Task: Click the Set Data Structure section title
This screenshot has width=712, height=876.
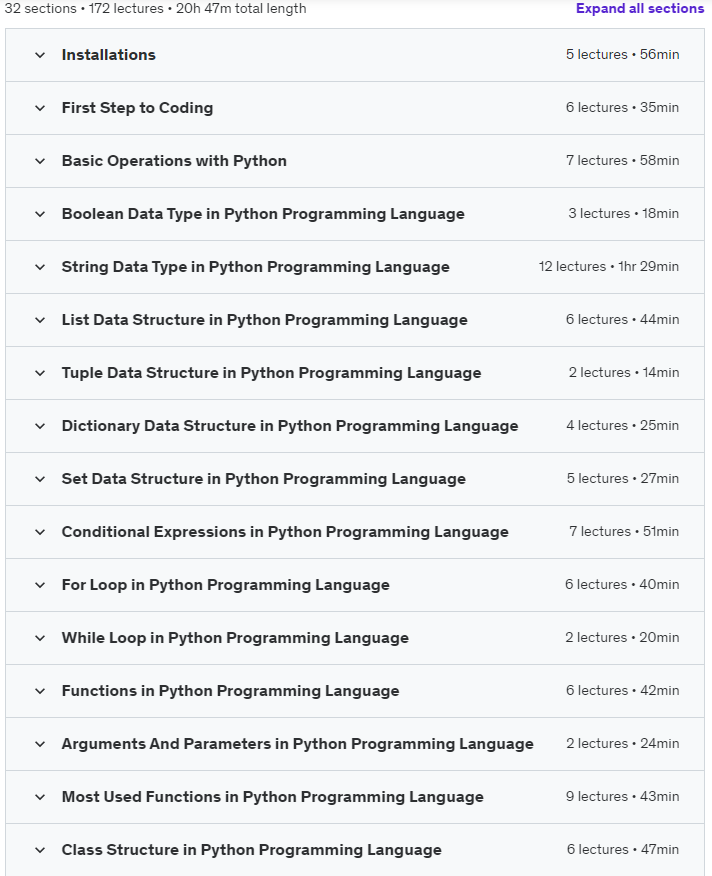Action: [264, 479]
